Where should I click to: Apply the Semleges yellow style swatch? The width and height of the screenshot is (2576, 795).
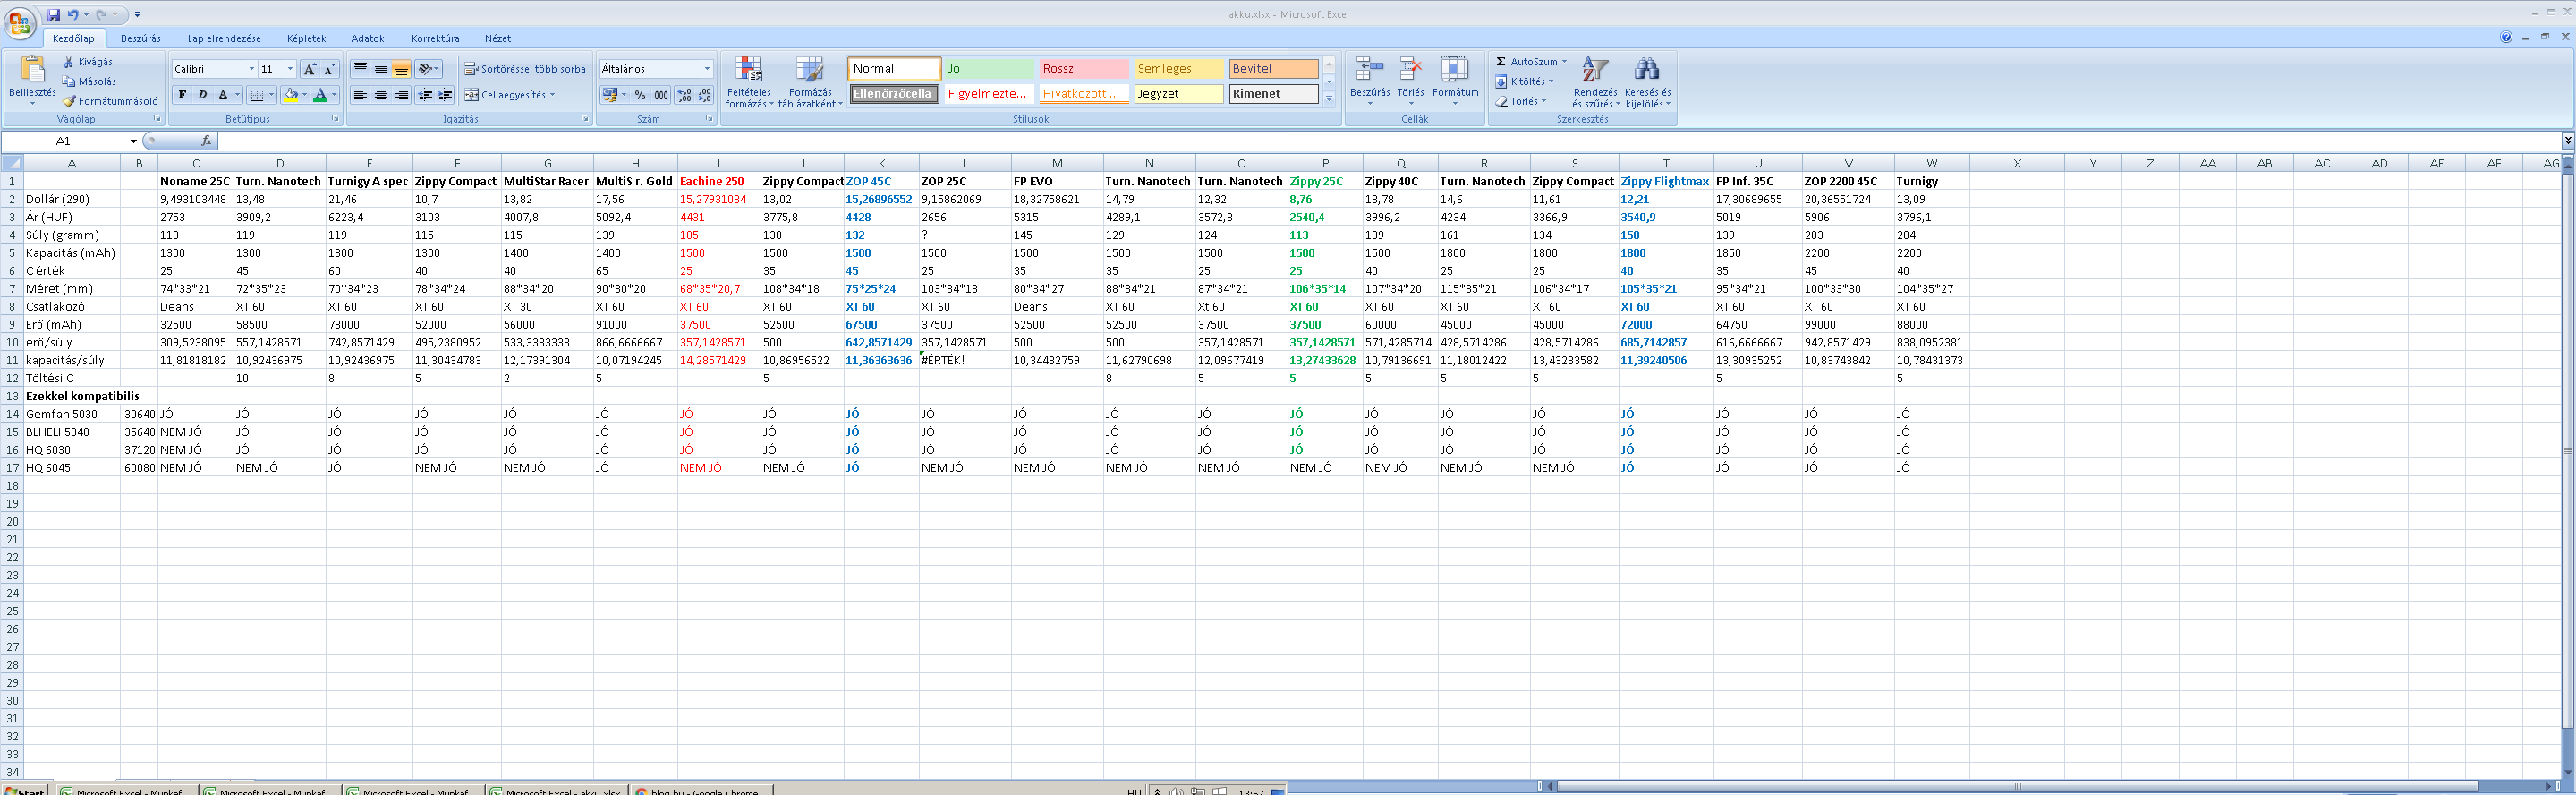tap(1178, 68)
